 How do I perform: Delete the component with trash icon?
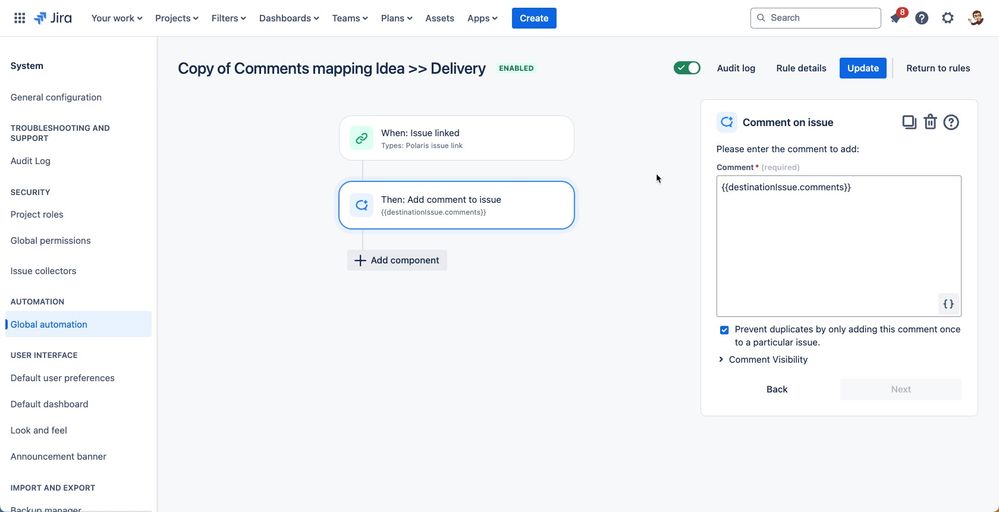pos(930,122)
